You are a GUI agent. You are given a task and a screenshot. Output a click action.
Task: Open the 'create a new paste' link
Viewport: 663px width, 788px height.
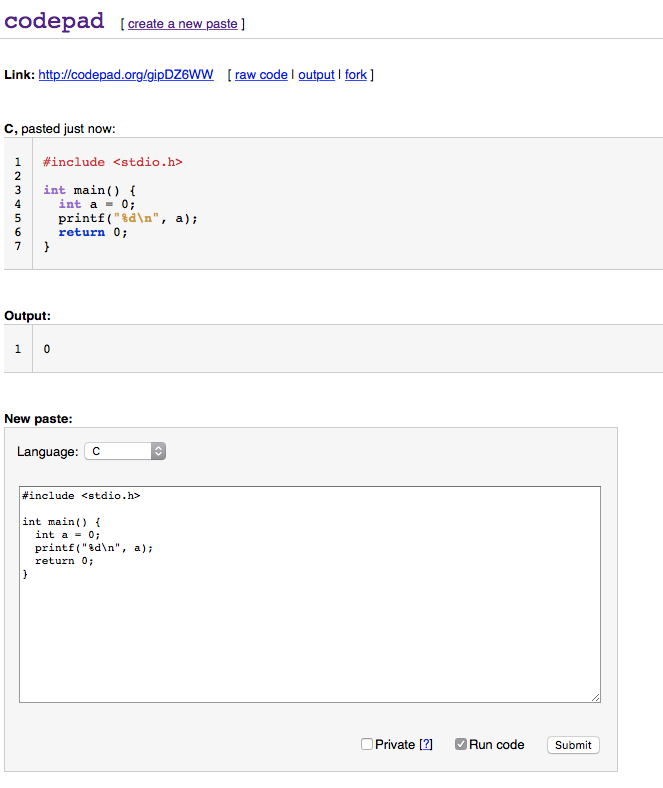[x=182, y=24]
